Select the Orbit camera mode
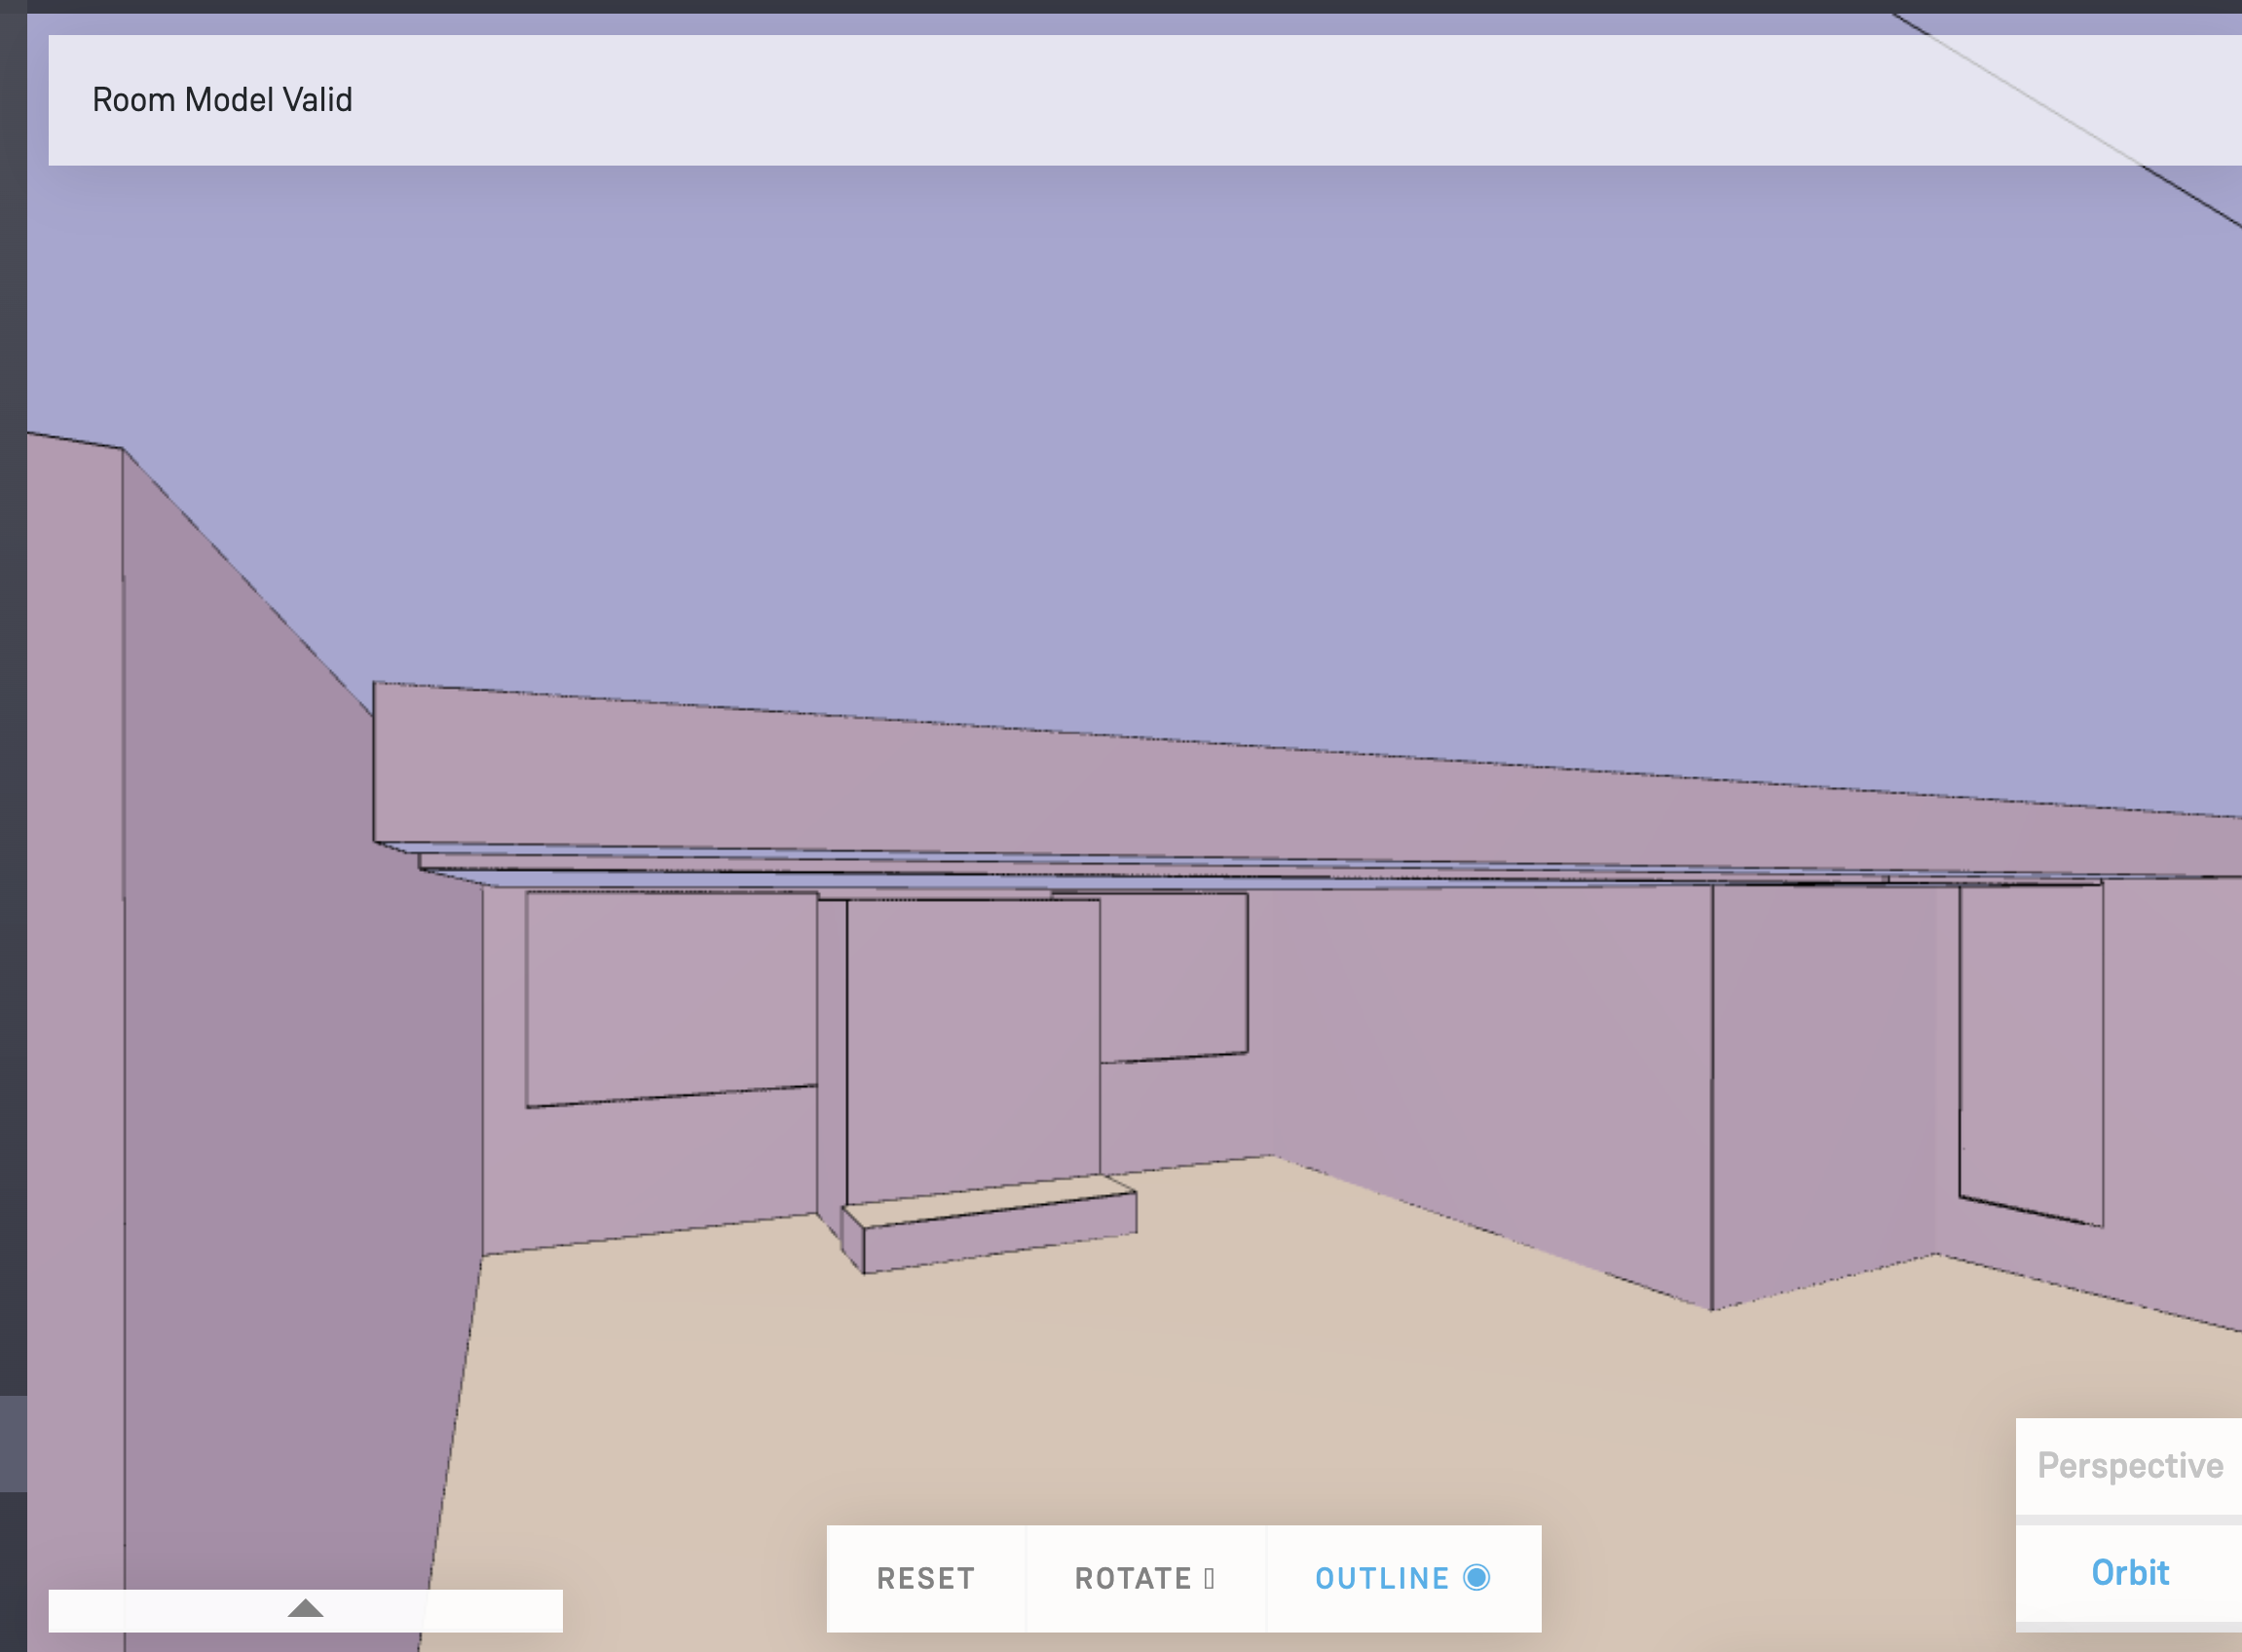This screenshot has height=1652, width=2242. (x=2129, y=1573)
